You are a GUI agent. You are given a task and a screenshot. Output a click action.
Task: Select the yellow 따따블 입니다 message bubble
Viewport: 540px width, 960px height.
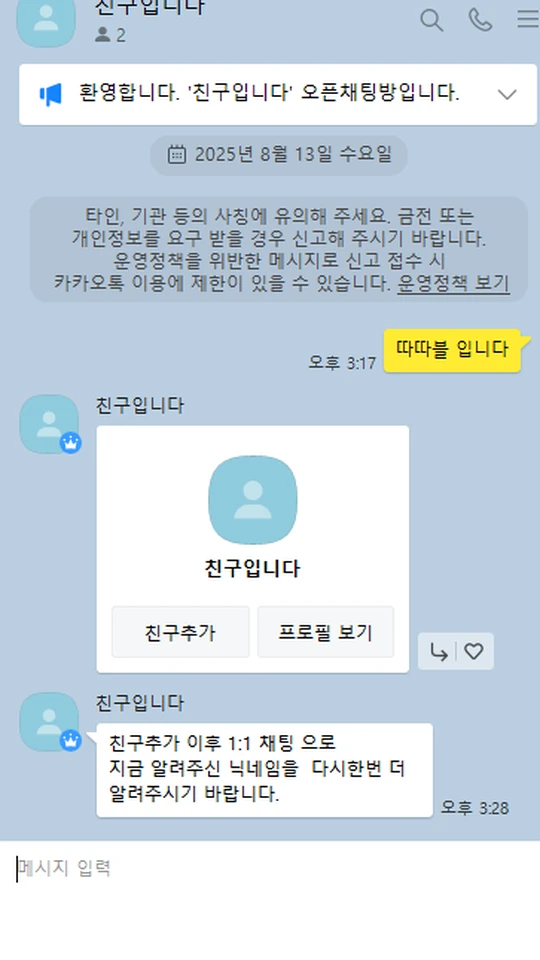(452, 350)
